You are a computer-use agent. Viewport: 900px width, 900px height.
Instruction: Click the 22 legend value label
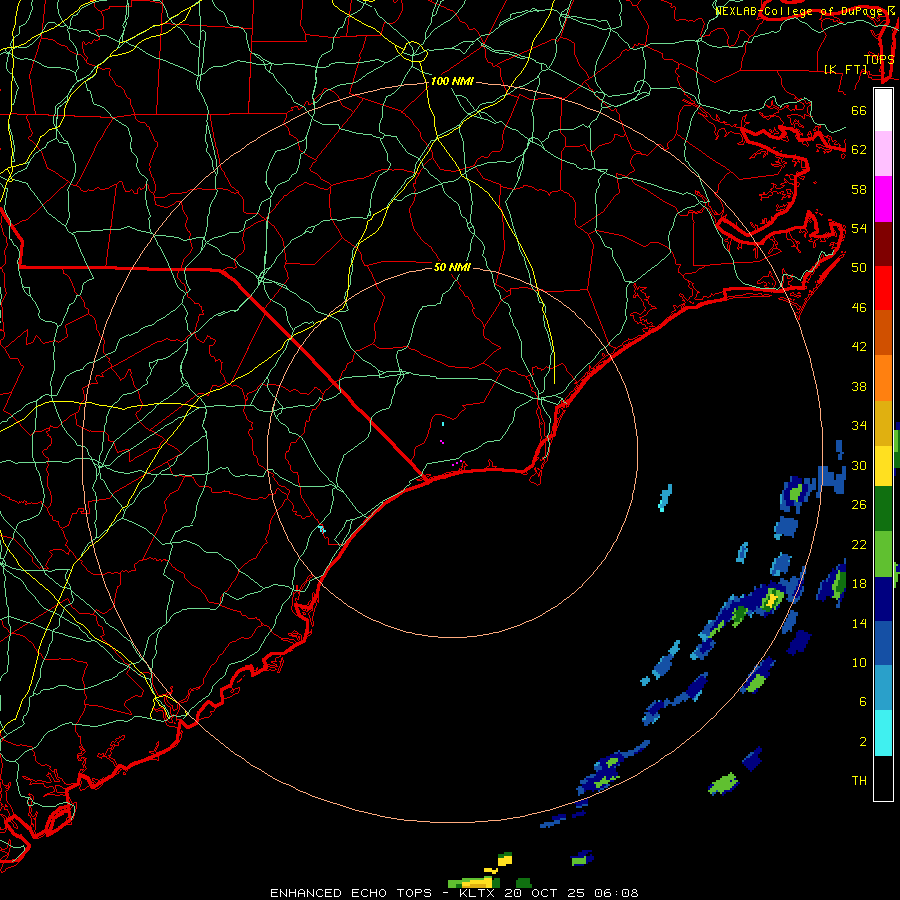pos(859,545)
